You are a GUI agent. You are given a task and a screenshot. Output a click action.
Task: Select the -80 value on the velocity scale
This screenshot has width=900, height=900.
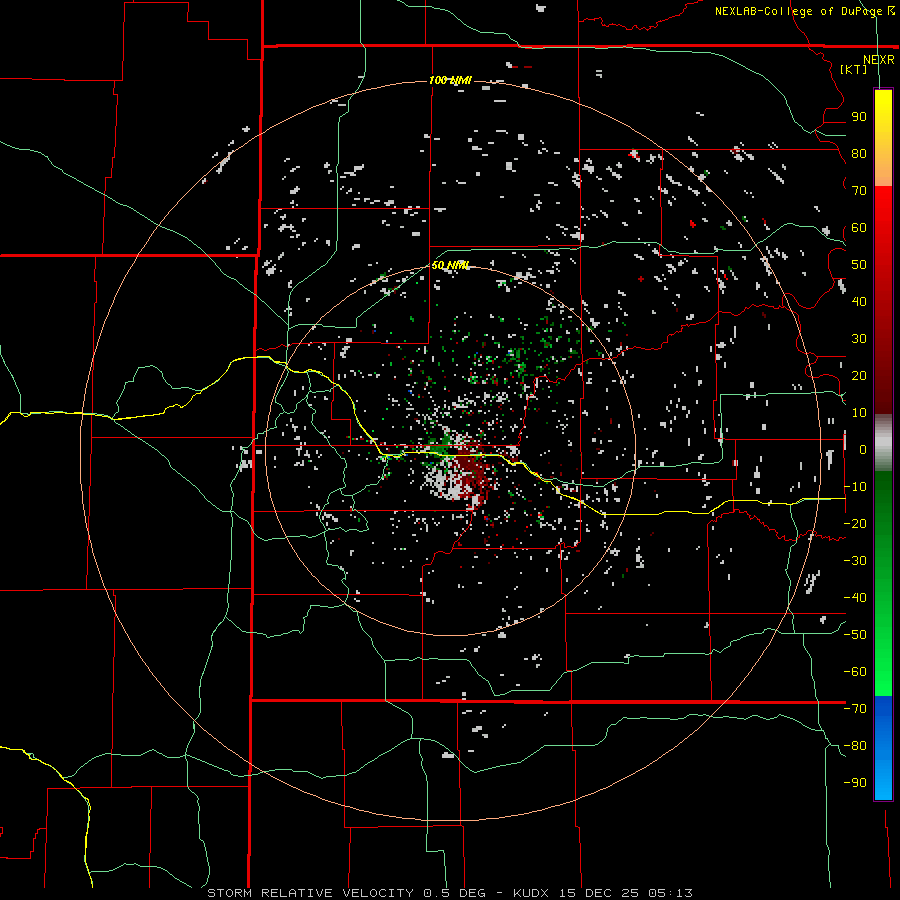[855, 746]
